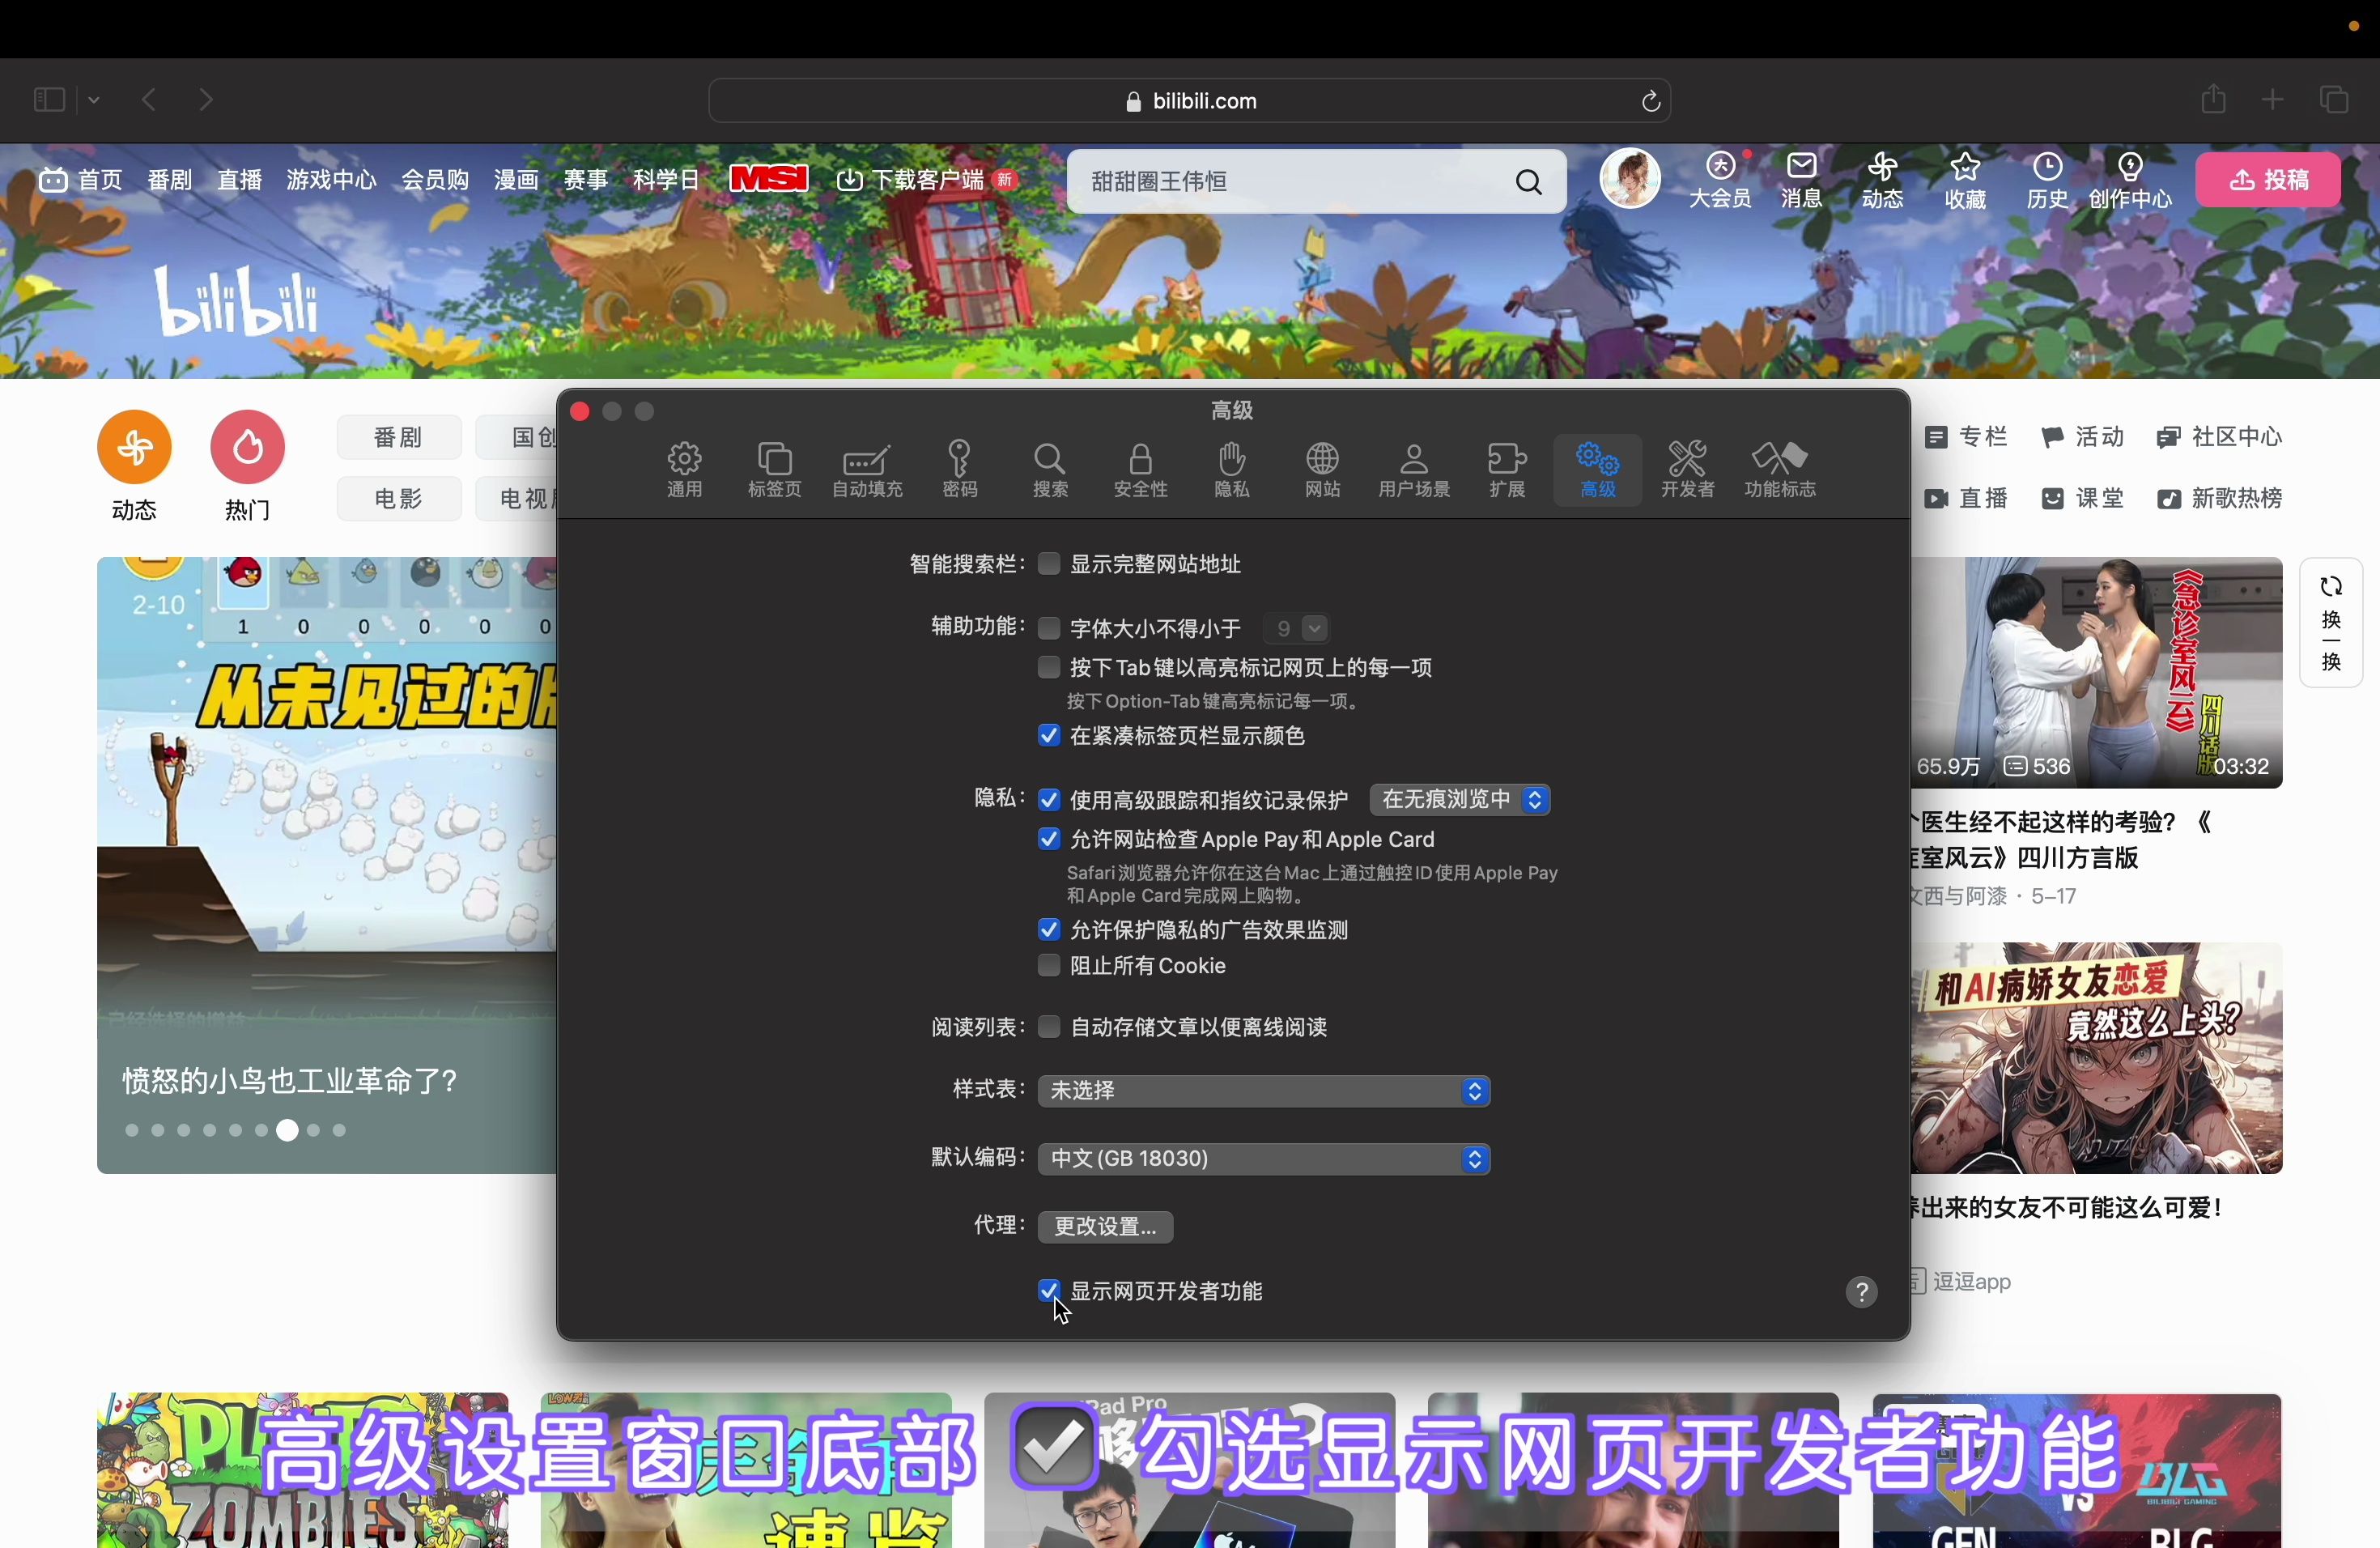The height and width of the screenshot is (1548, 2380).
Task: Open the 默认编码 中文 (GB 18030) dropdown
Action: click(x=1264, y=1159)
